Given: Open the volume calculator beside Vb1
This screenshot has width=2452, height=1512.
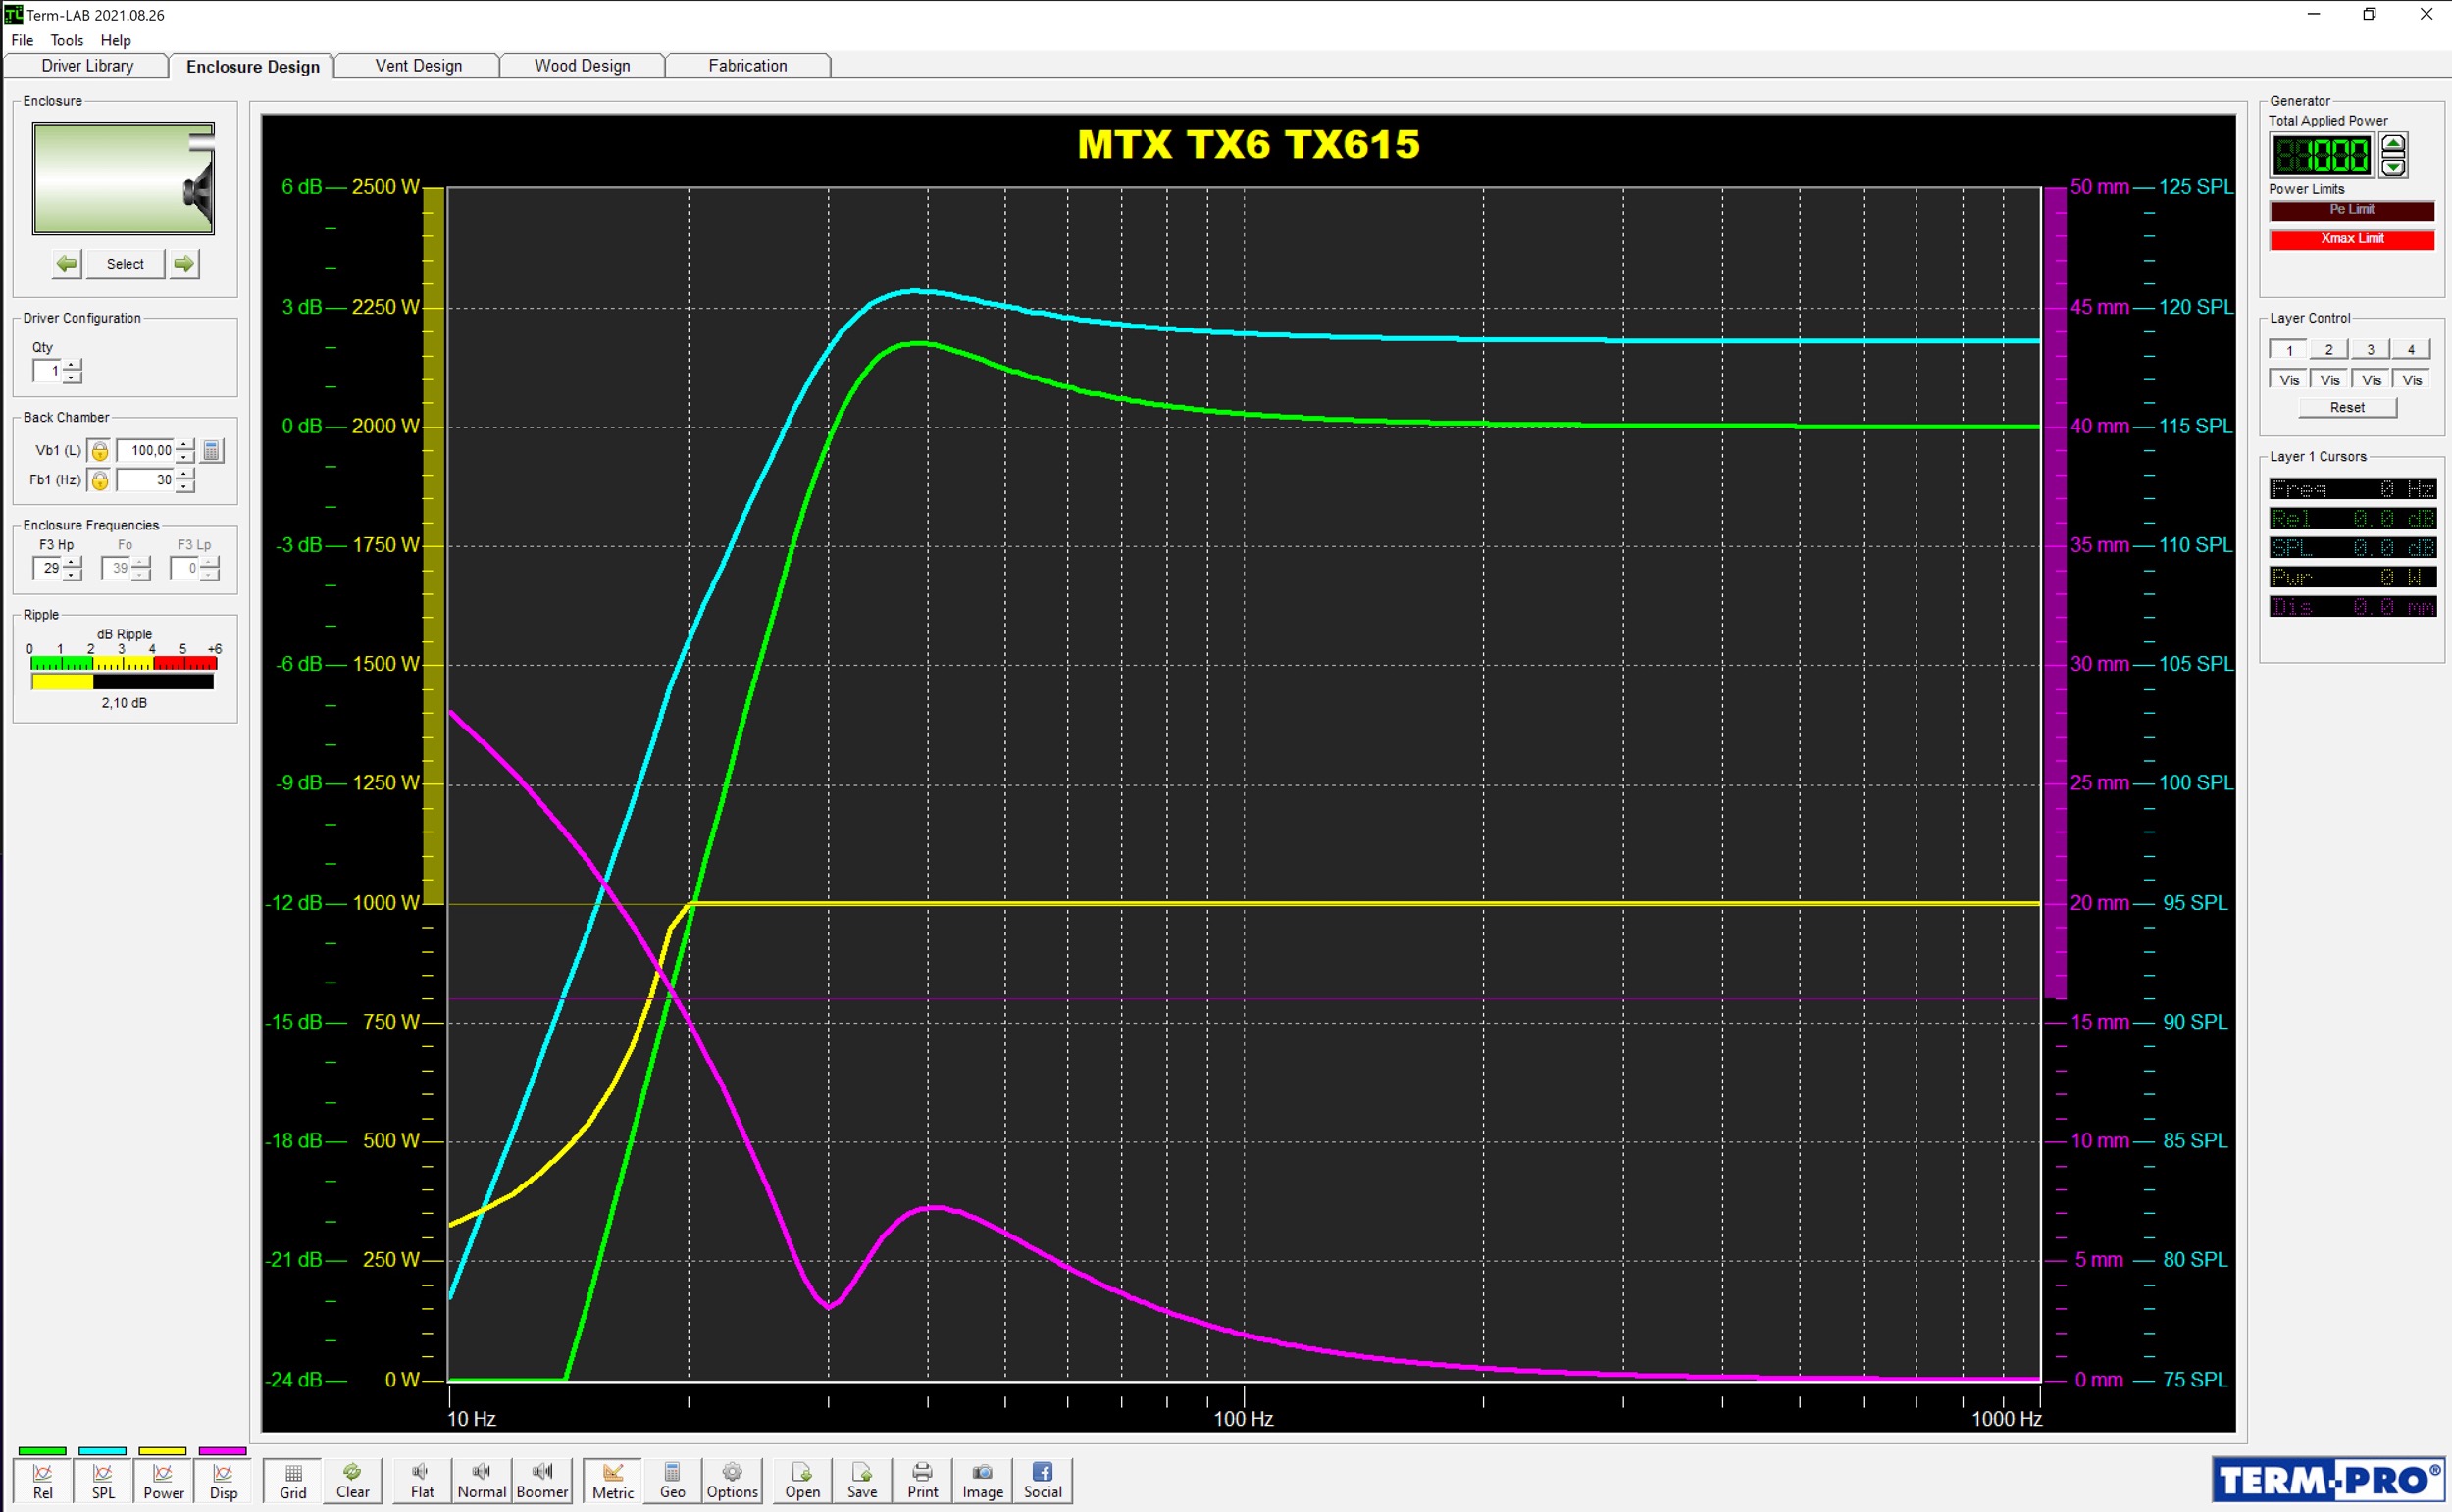Looking at the screenshot, I should [211, 450].
